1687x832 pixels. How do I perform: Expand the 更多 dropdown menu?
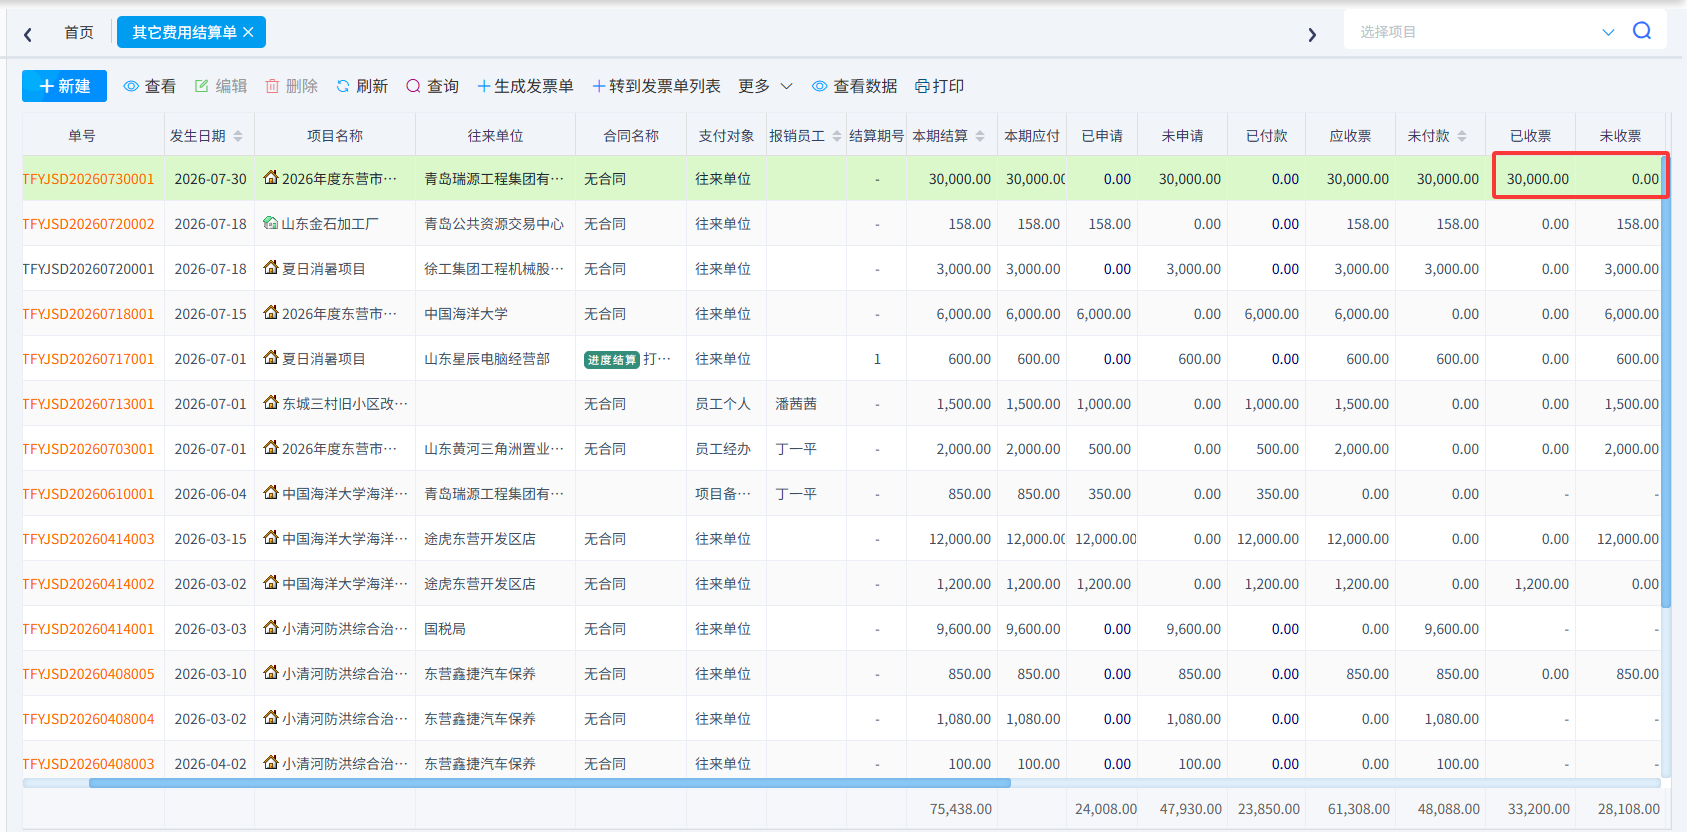tap(765, 86)
